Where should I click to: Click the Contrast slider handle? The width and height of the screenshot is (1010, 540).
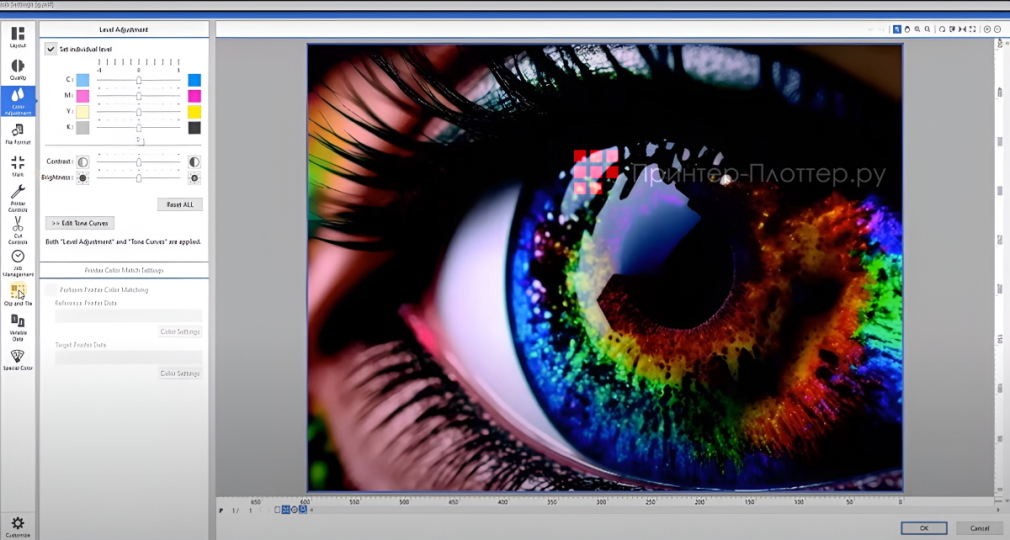pyautogui.click(x=139, y=162)
